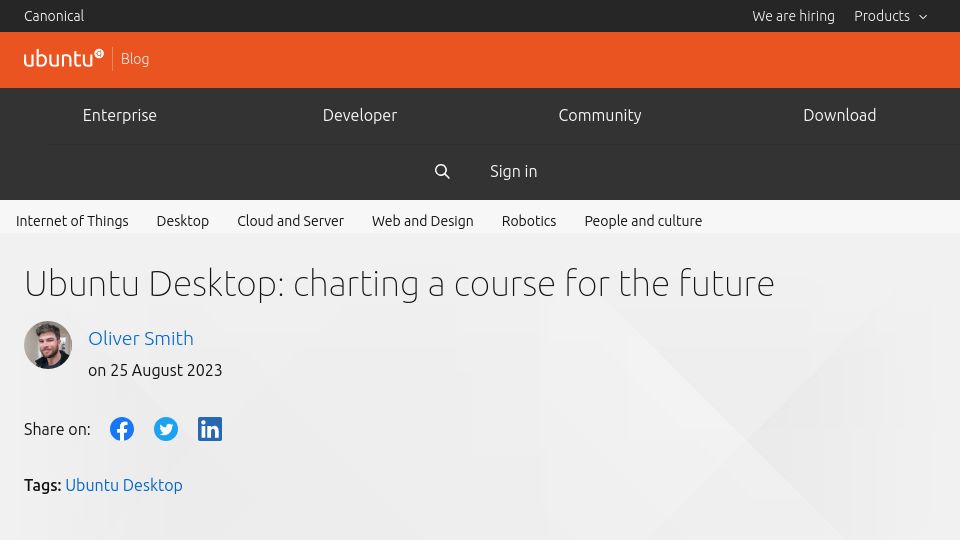Click the date text 25 August 2023

point(166,370)
